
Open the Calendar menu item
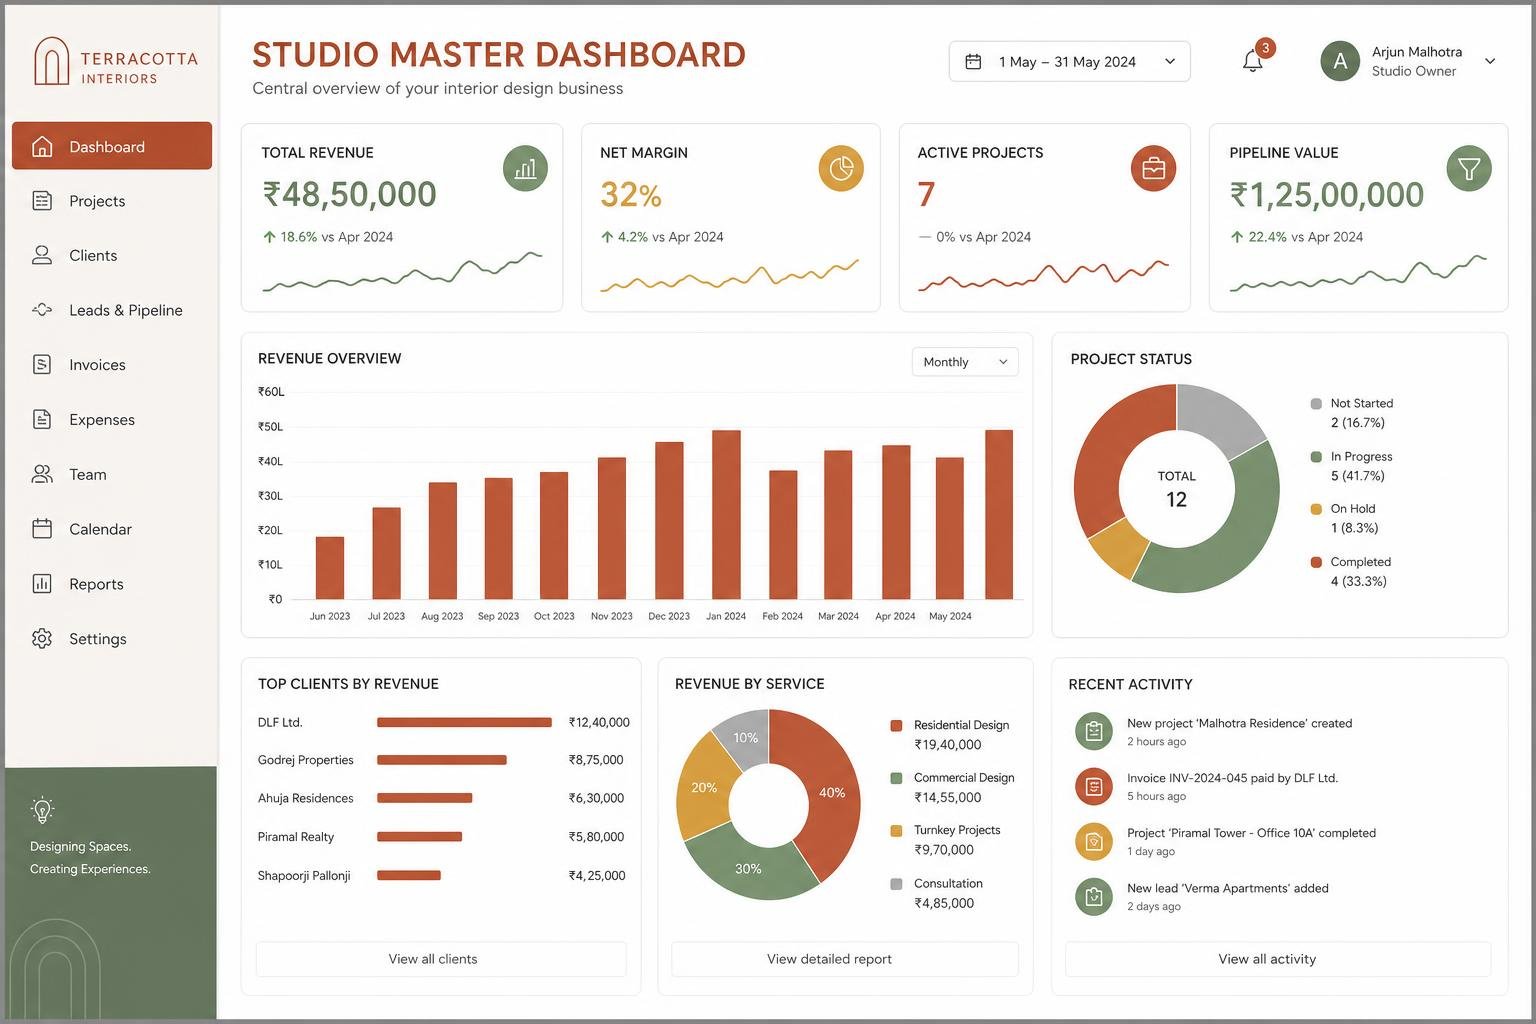pyautogui.click(x=112, y=528)
